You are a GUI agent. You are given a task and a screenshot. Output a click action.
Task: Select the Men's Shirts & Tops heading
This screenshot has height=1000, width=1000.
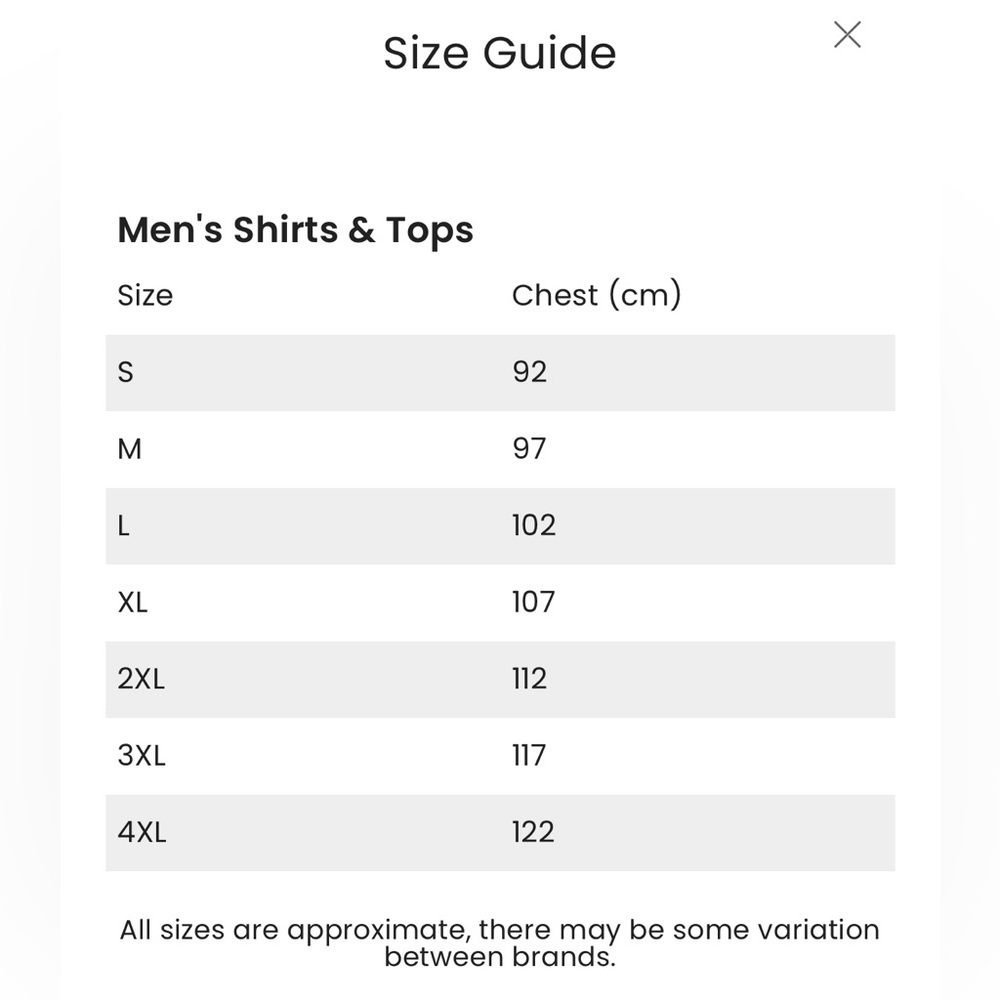295,230
